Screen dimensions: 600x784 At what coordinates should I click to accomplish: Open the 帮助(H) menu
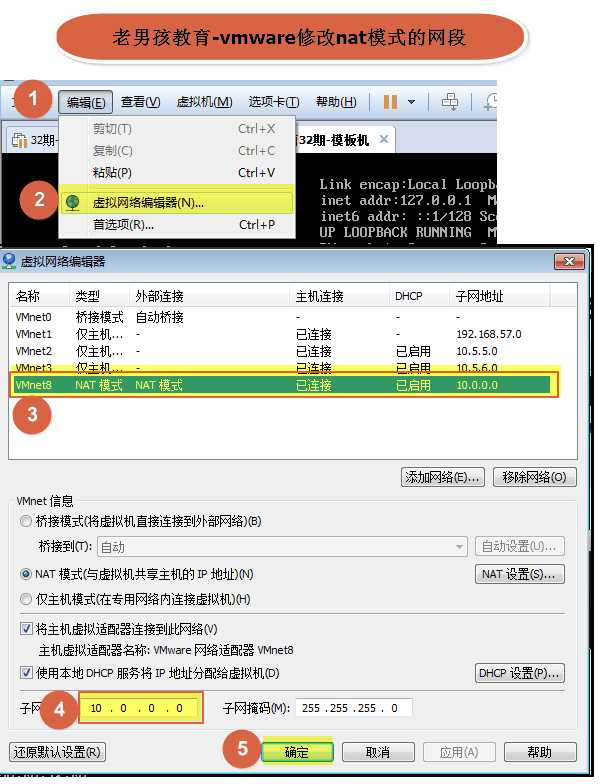click(x=336, y=102)
